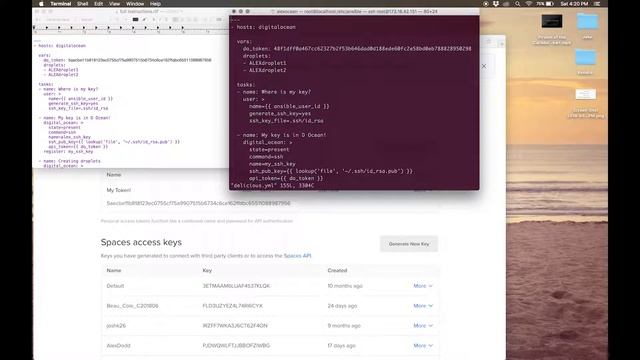
Task: Click the terminal window title bar
Action: tap(354, 11)
